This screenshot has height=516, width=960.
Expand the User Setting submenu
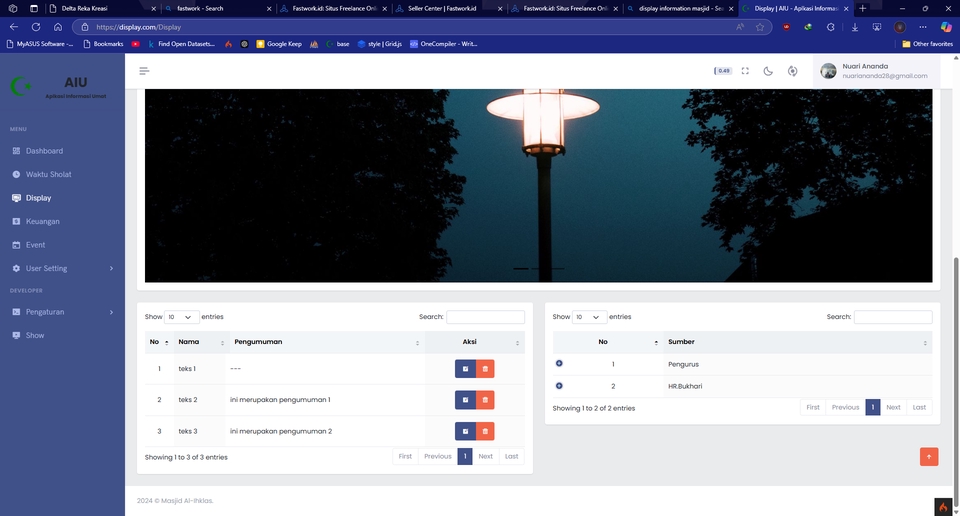point(62,268)
